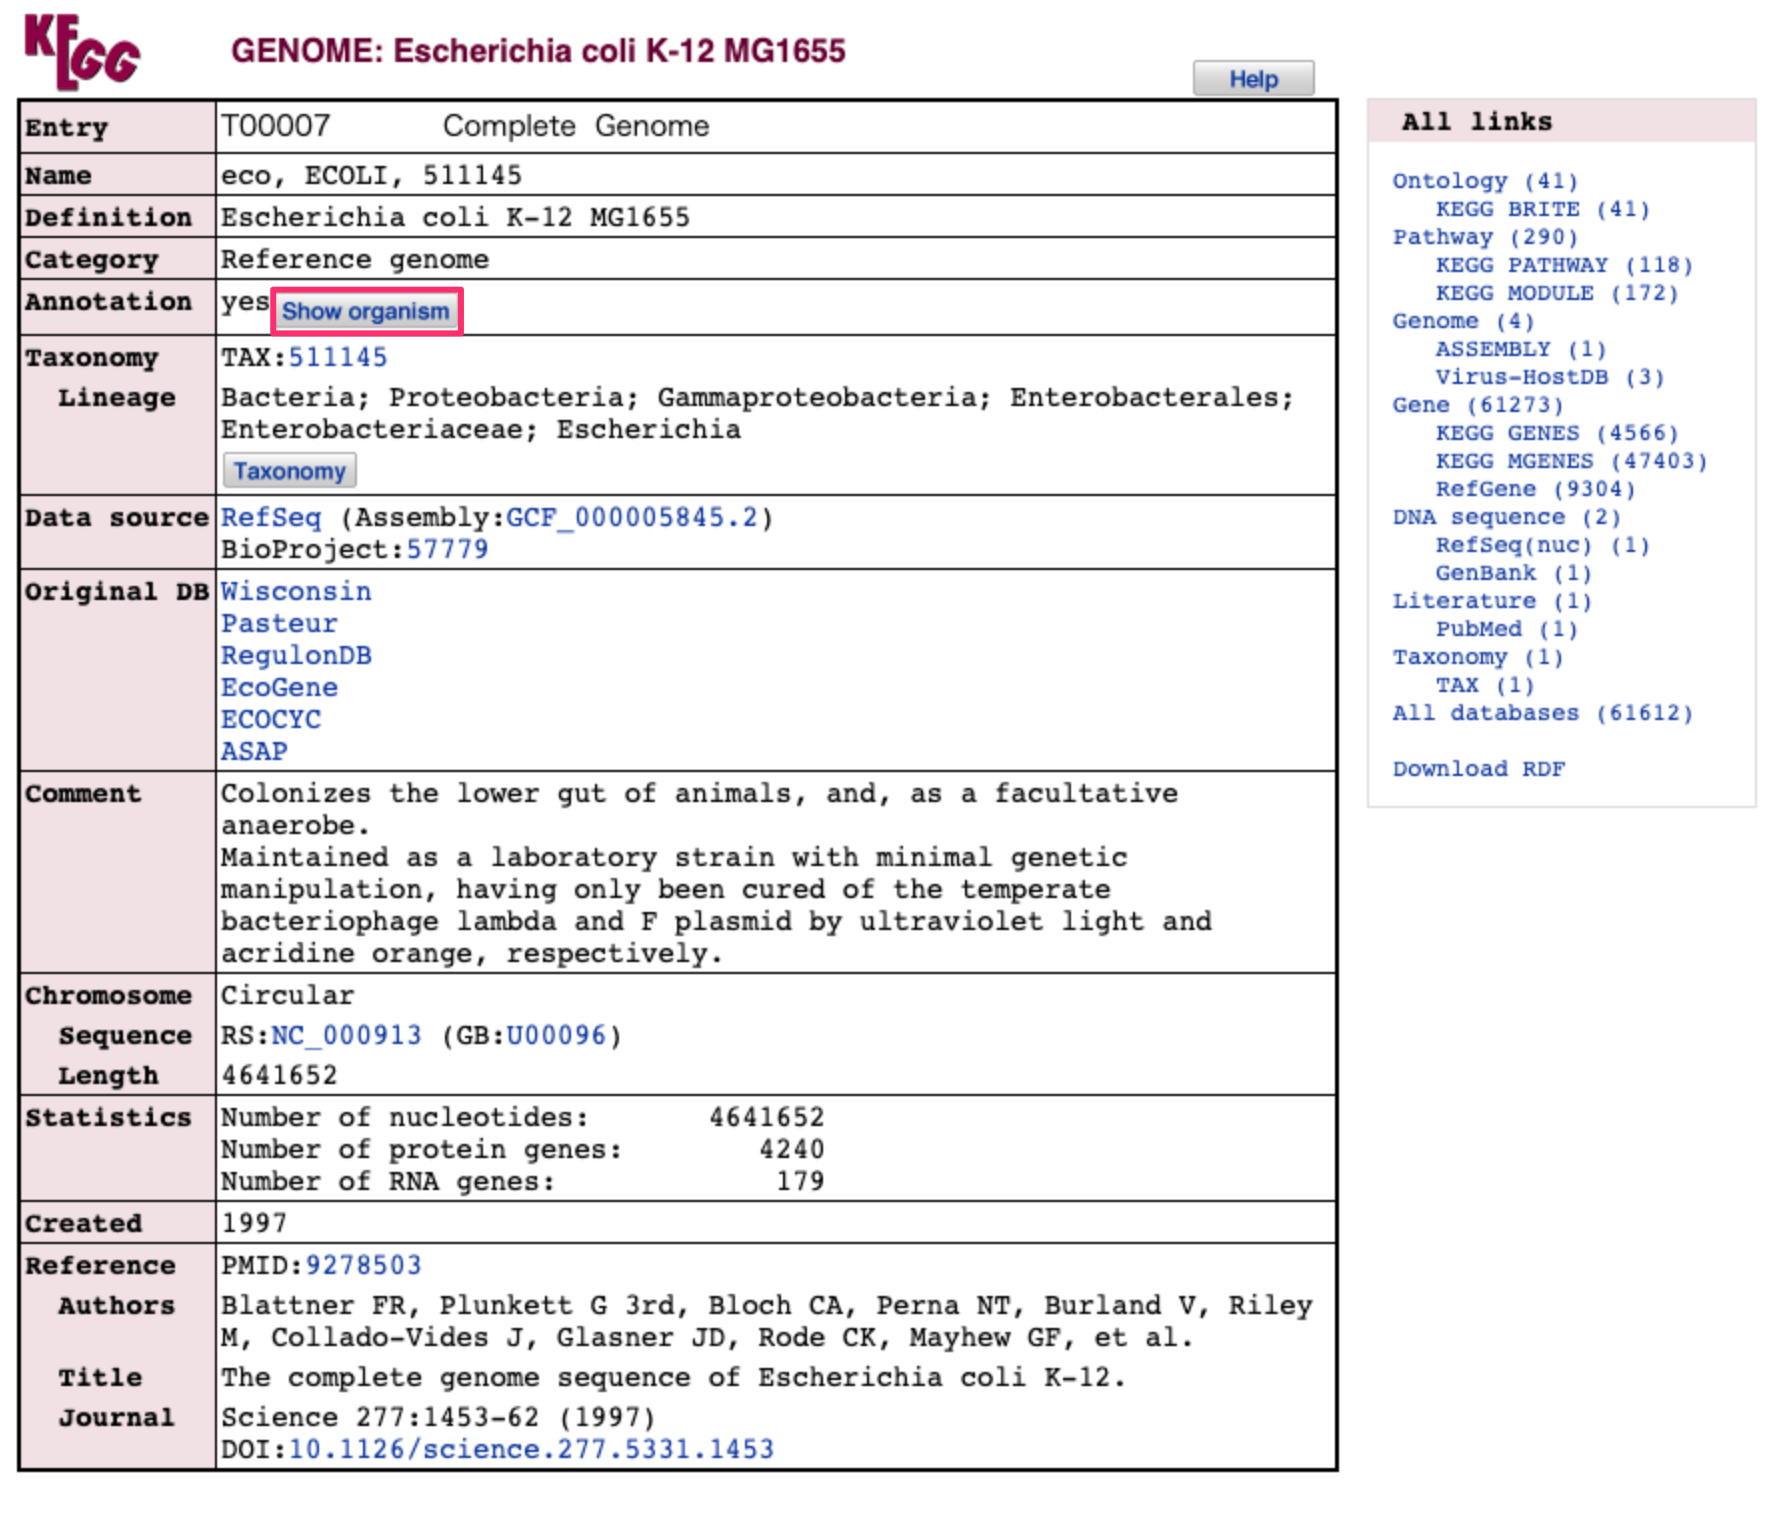Click Reference genome category text
This screenshot has height=1522, width=1778.
point(355,259)
